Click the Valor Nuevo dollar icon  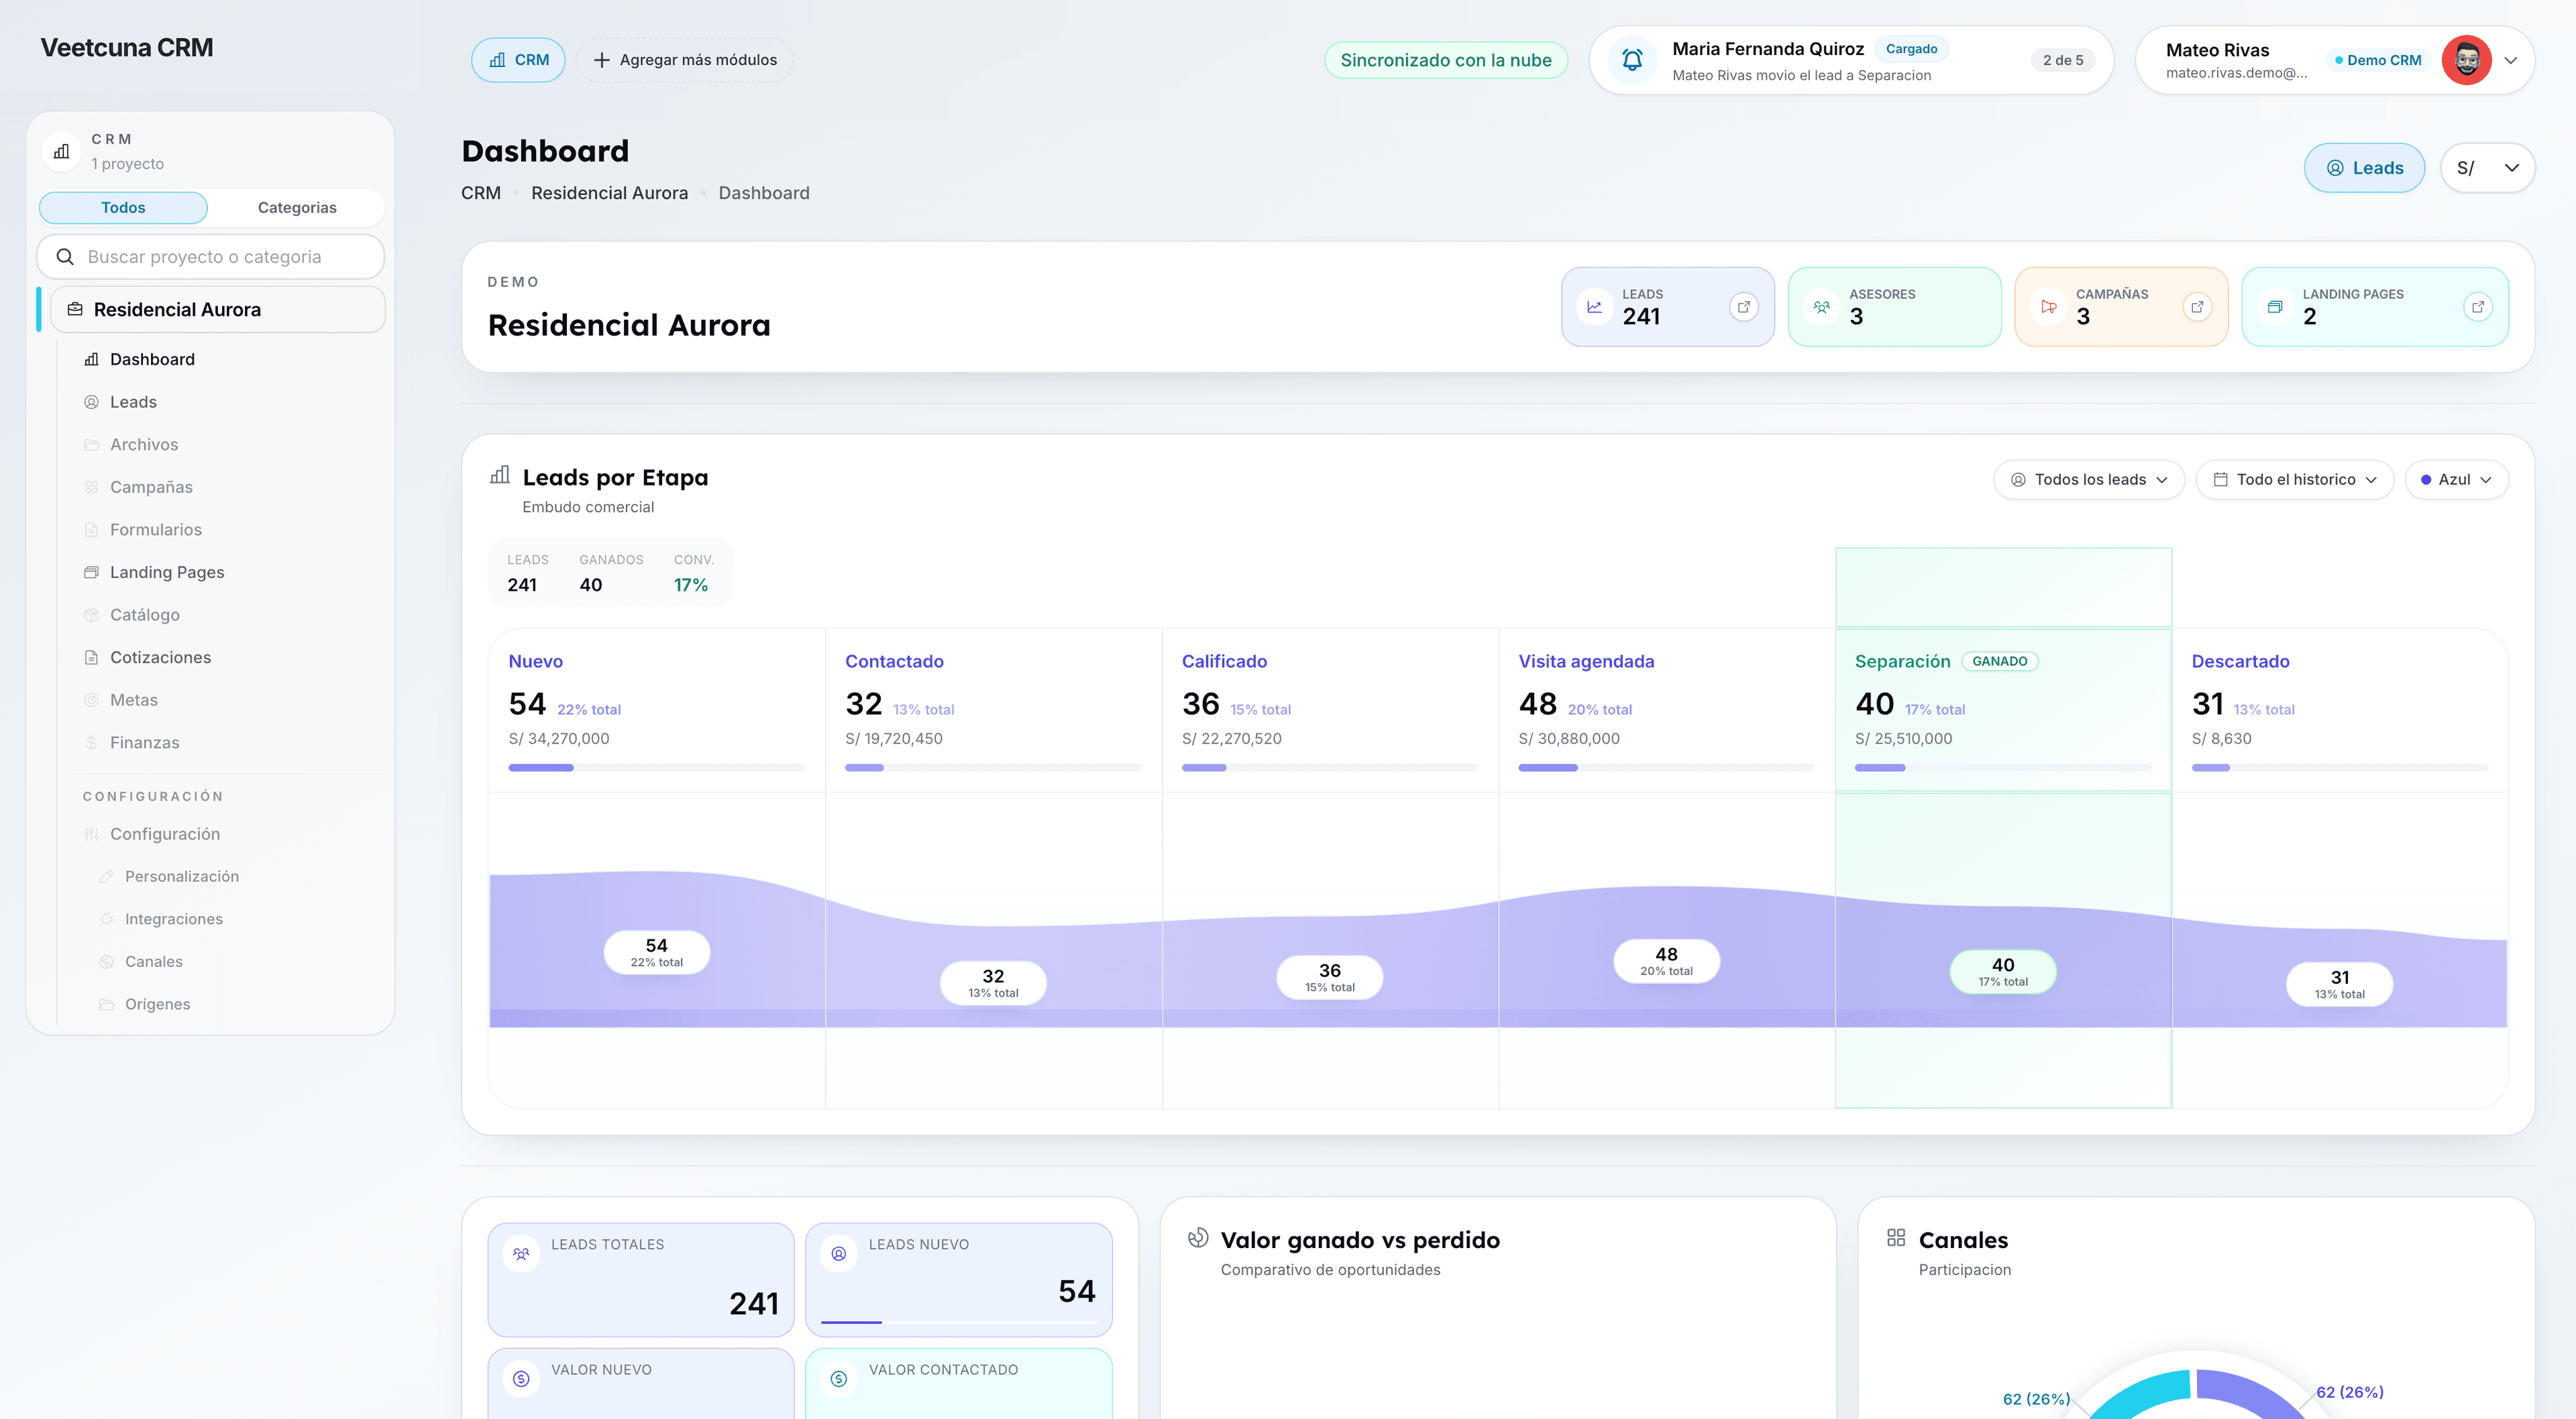[521, 1379]
